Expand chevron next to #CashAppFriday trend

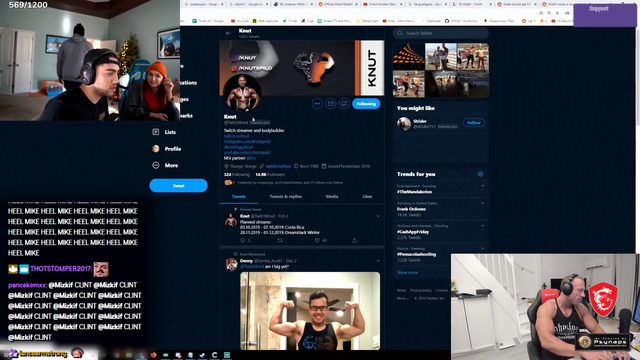(482, 226)
